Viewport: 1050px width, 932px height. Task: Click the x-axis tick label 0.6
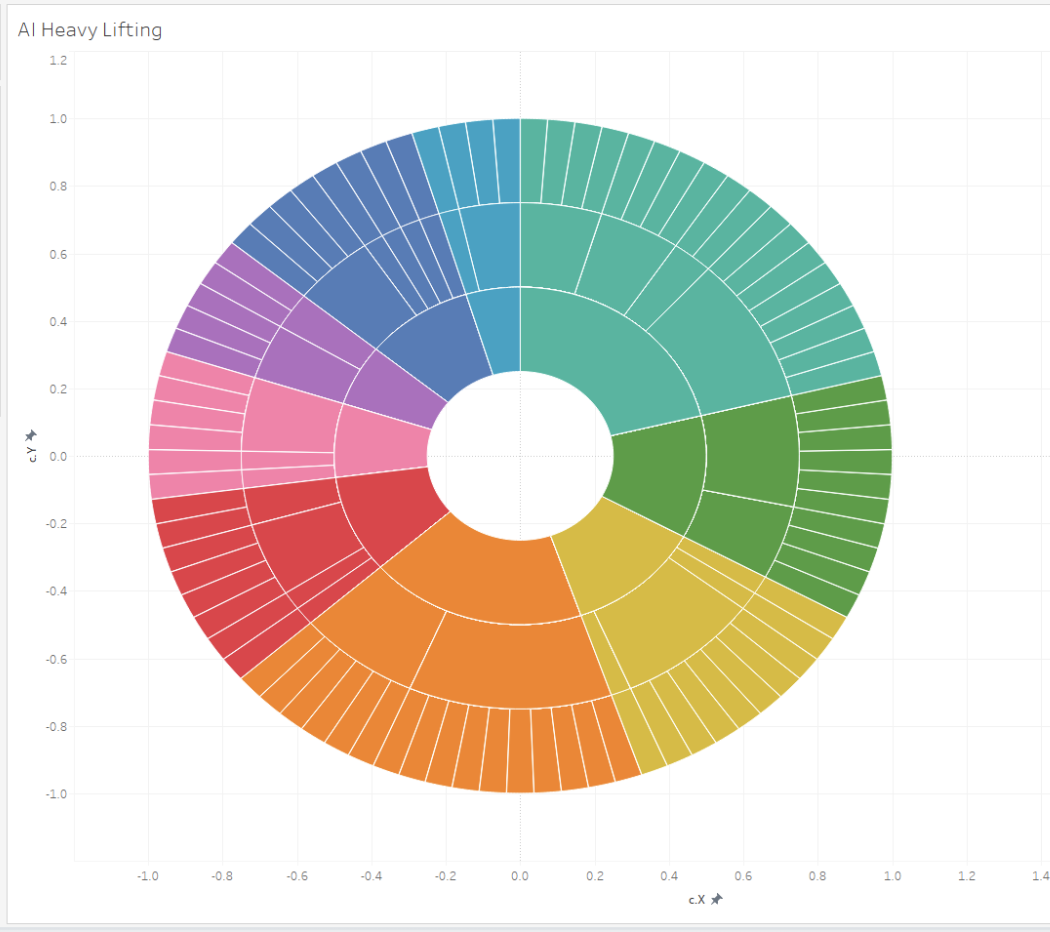(743, 876)
